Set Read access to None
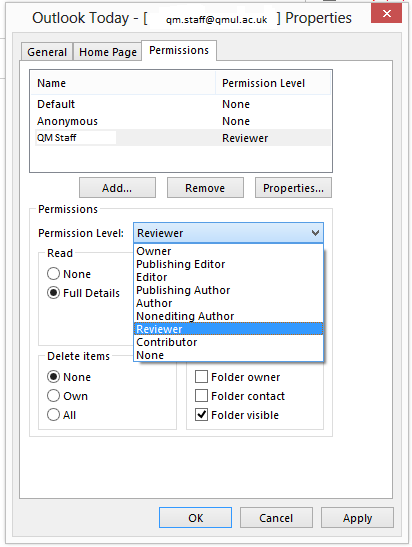 (x=53, y=274)
